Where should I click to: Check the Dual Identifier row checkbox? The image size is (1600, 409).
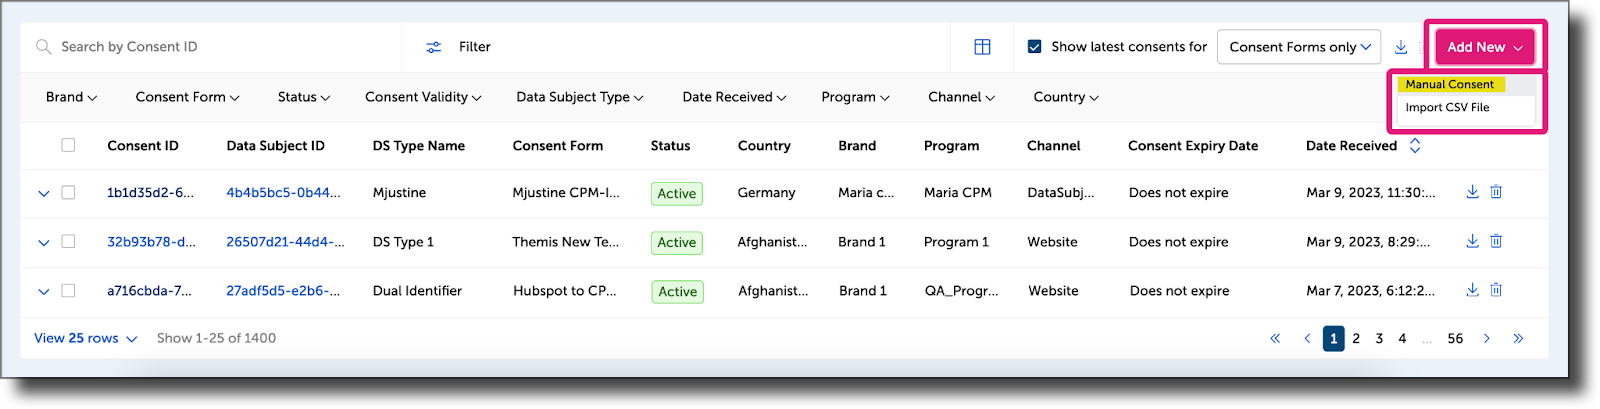pos(68,290)
